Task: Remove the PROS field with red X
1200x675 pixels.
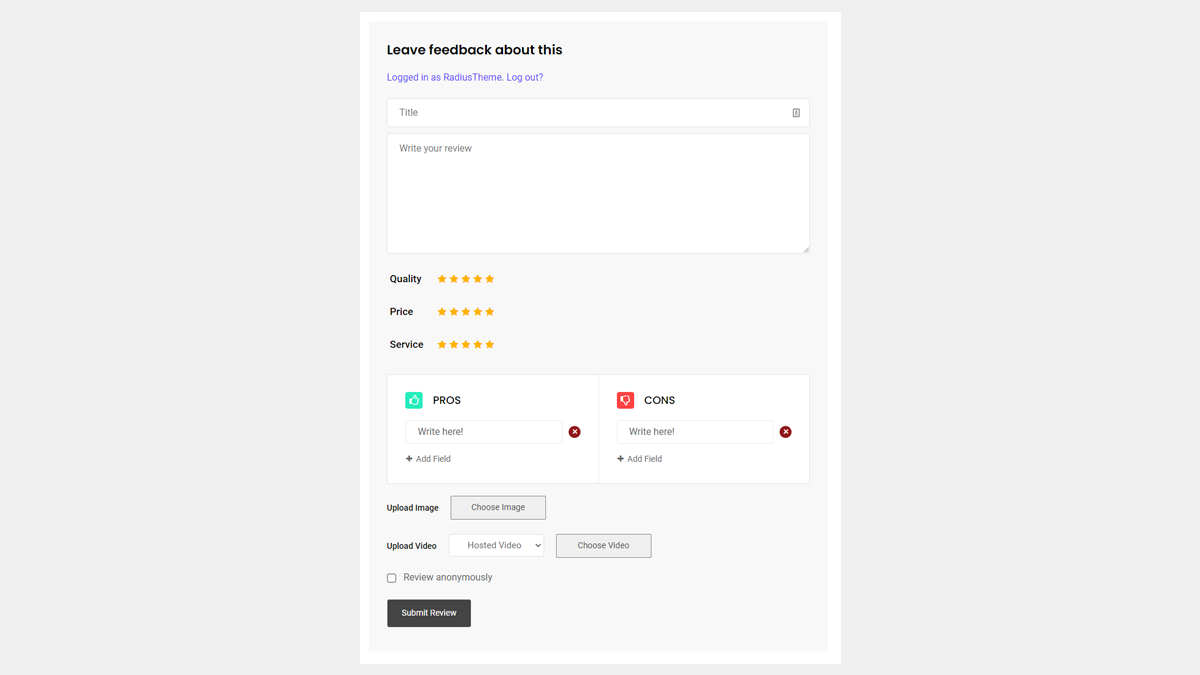Action: pos(574,432)
